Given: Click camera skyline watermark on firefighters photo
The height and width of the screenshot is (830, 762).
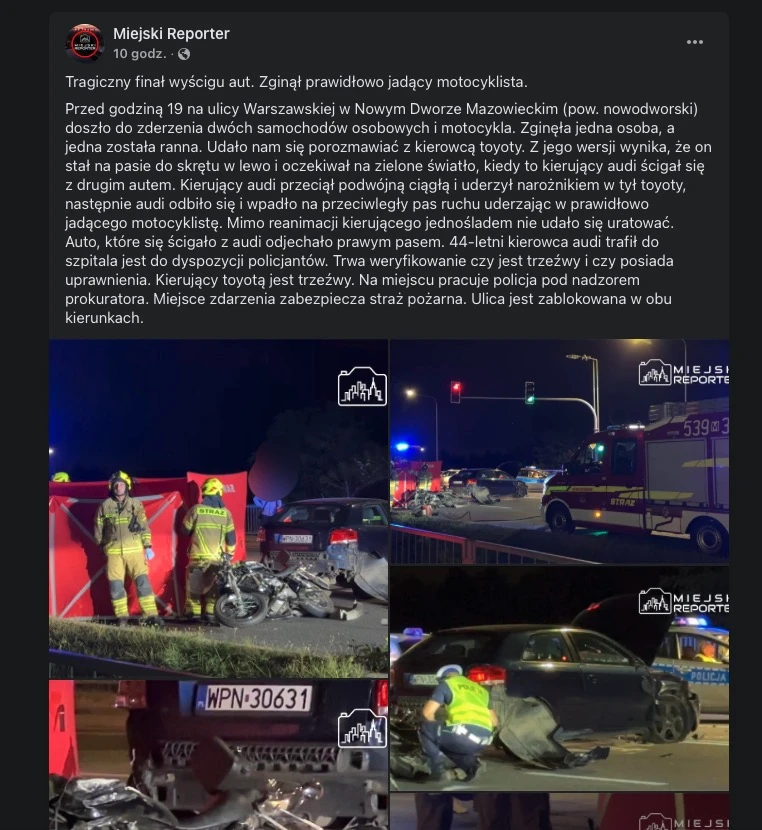Looking at the screenshot, I should pos(362,386).
